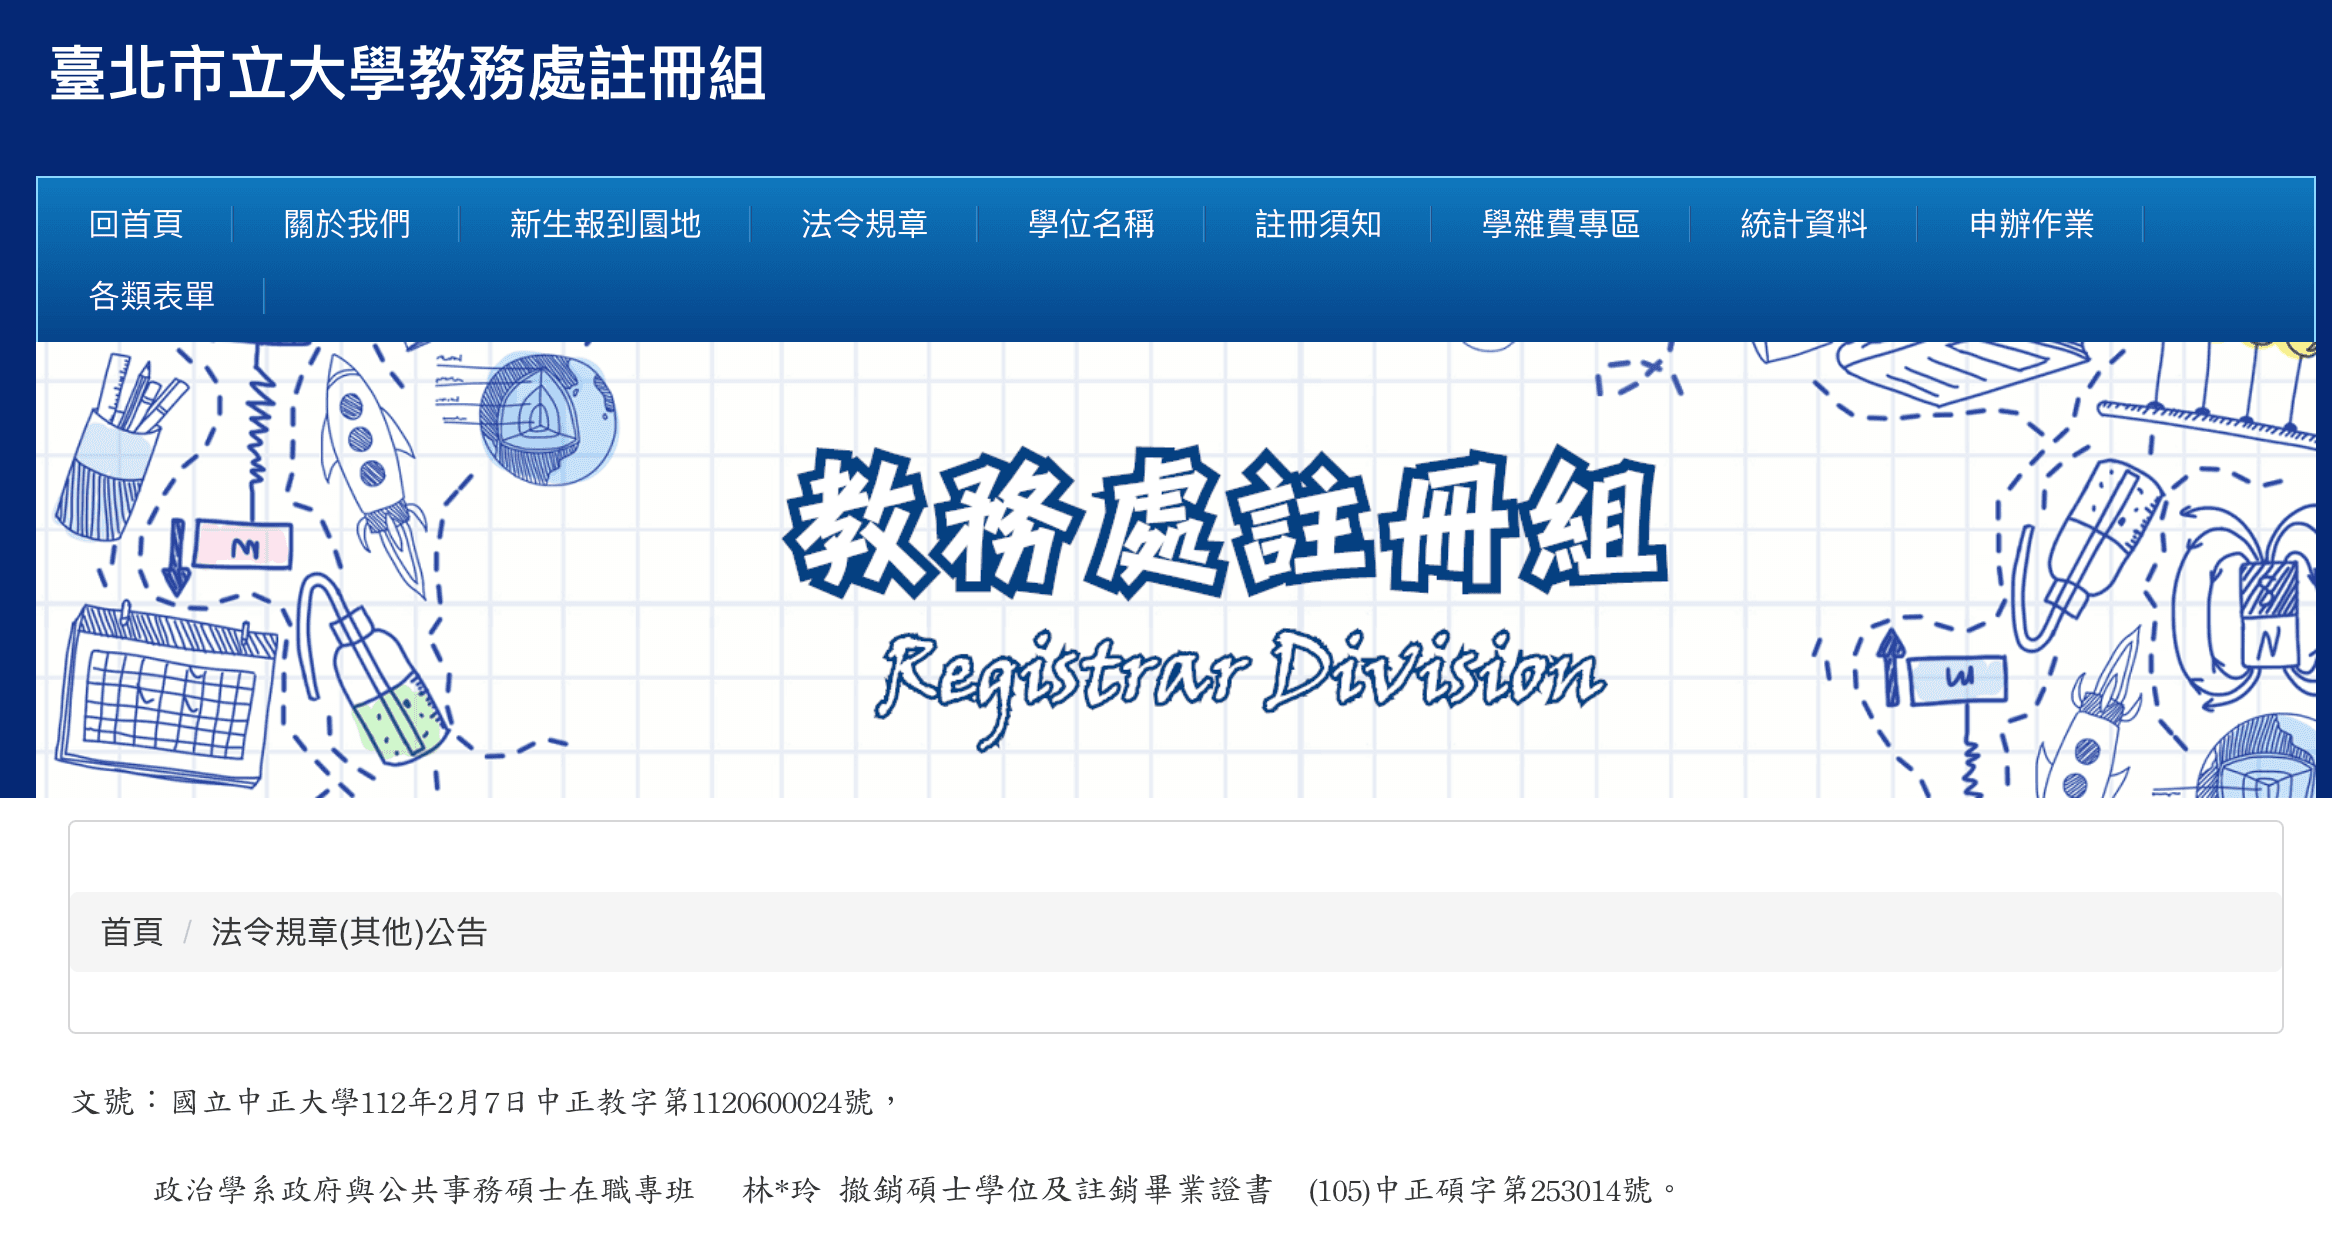Select 新生報到園地 in the navigation bar
This screenshot has width=2332, height=1244.
coord(605,224)
